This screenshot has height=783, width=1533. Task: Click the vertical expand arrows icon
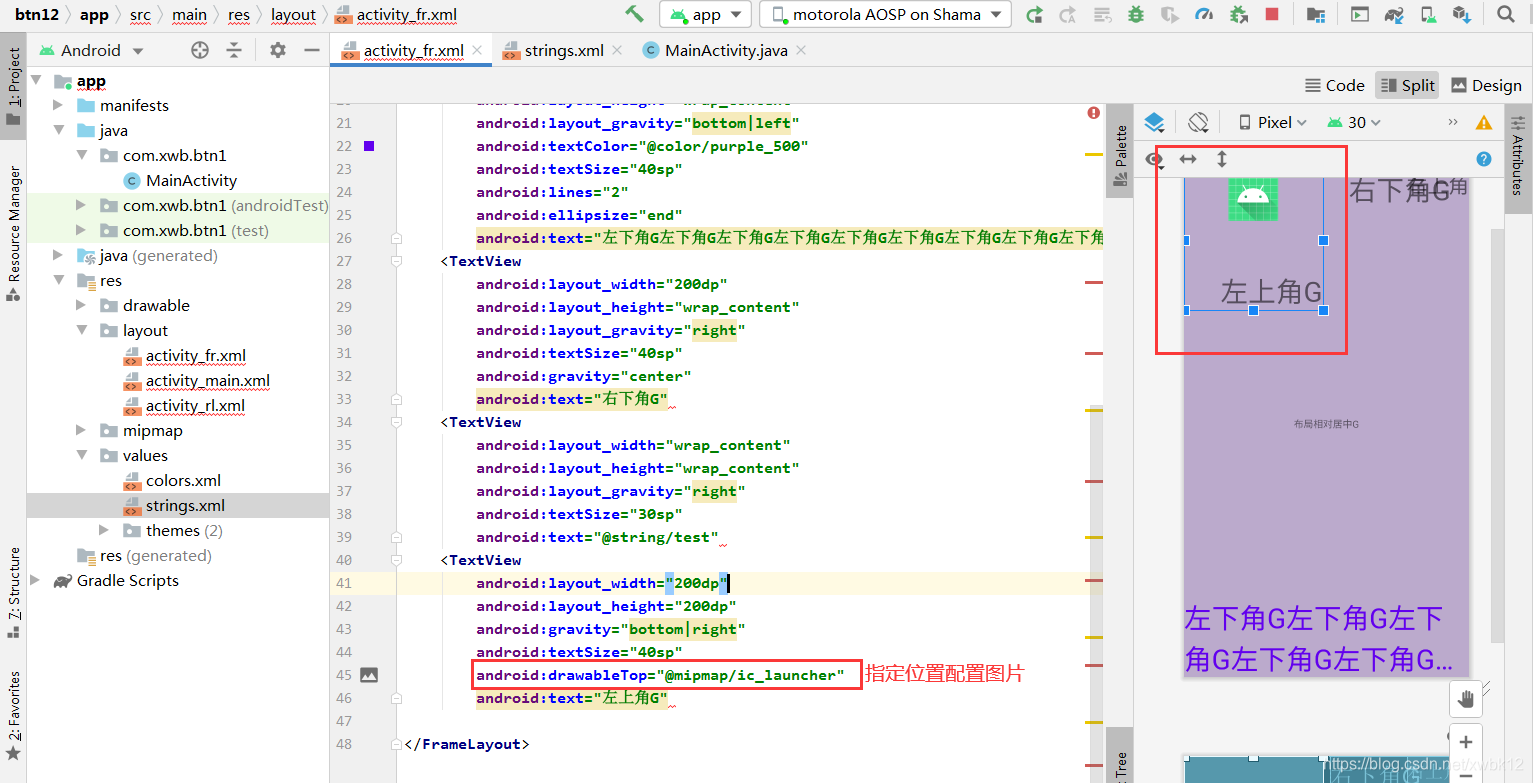(1221, 159)
